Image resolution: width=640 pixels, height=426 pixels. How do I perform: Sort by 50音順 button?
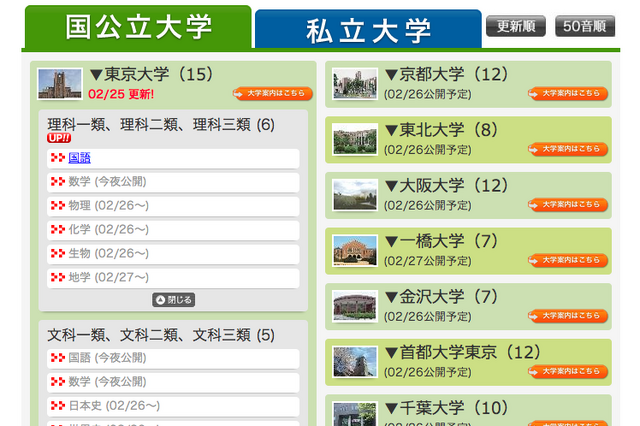tap(585, 27)
